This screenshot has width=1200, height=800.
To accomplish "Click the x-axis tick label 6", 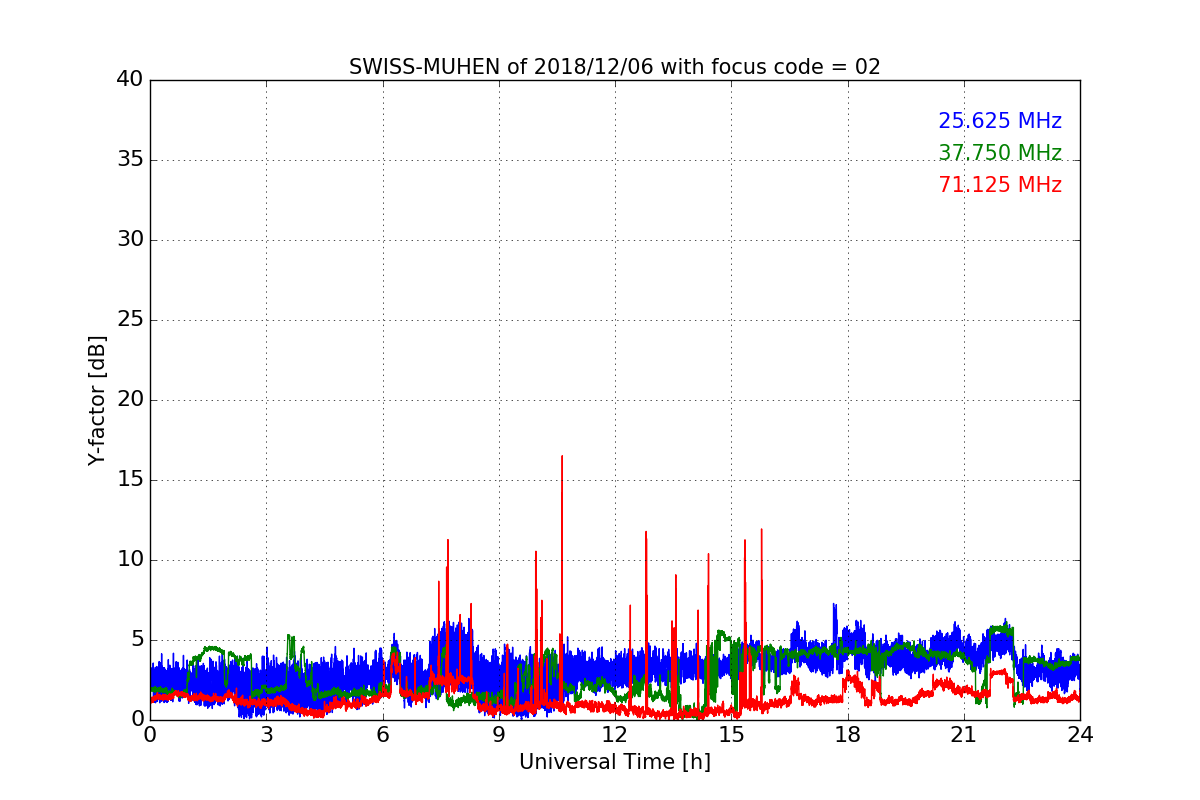I will [x=382, y=735].
